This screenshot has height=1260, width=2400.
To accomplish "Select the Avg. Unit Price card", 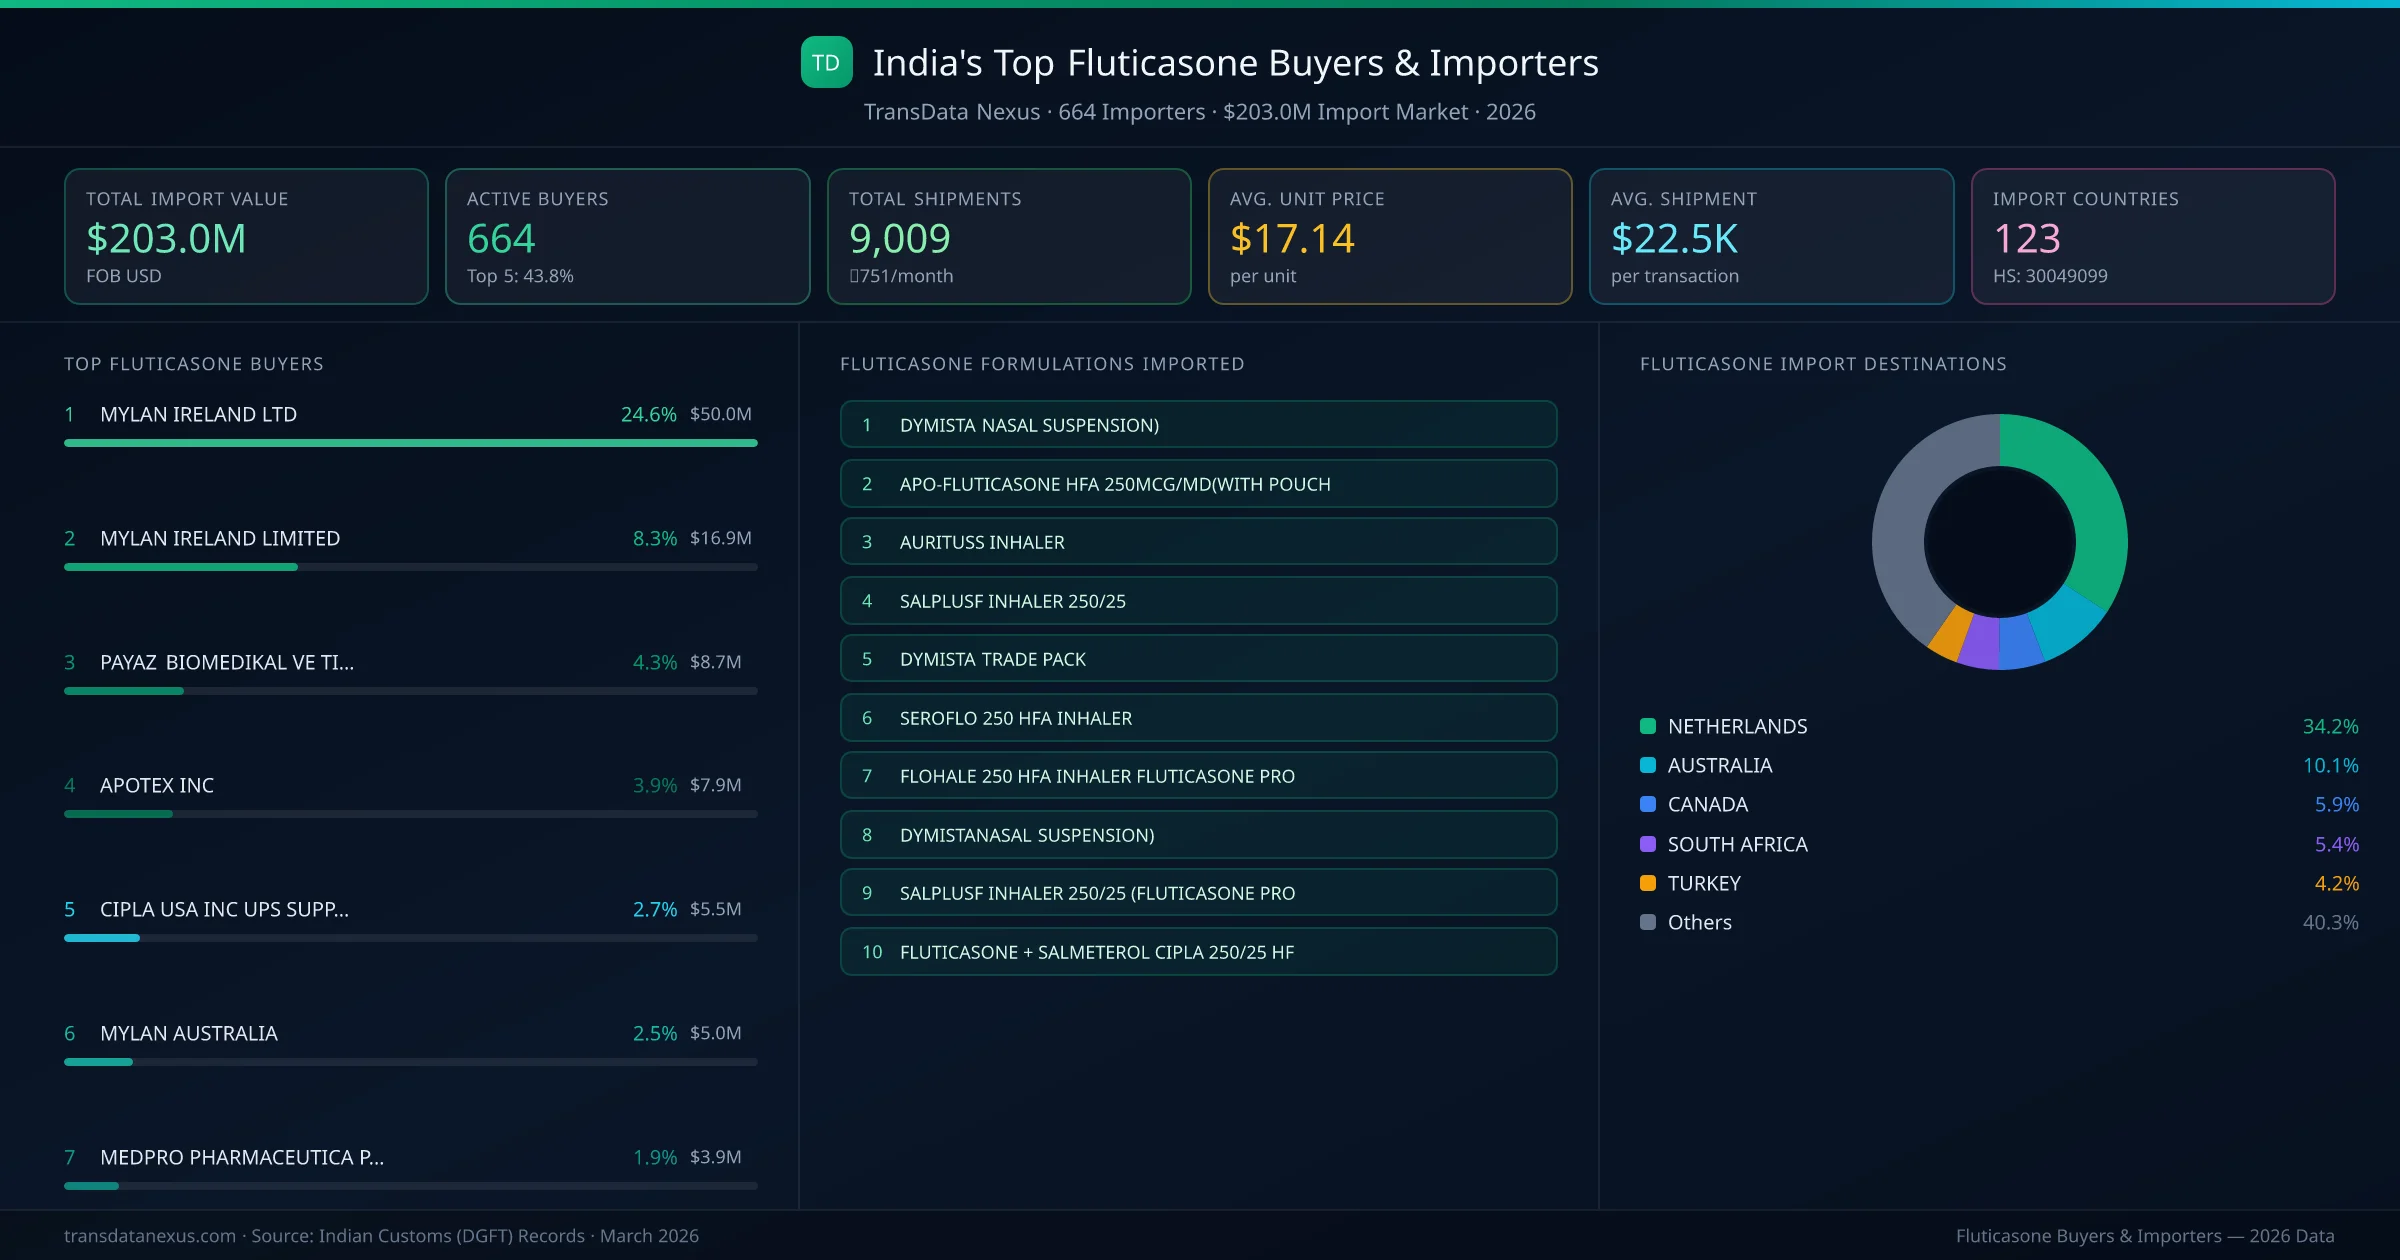I will pos(1390,236).
